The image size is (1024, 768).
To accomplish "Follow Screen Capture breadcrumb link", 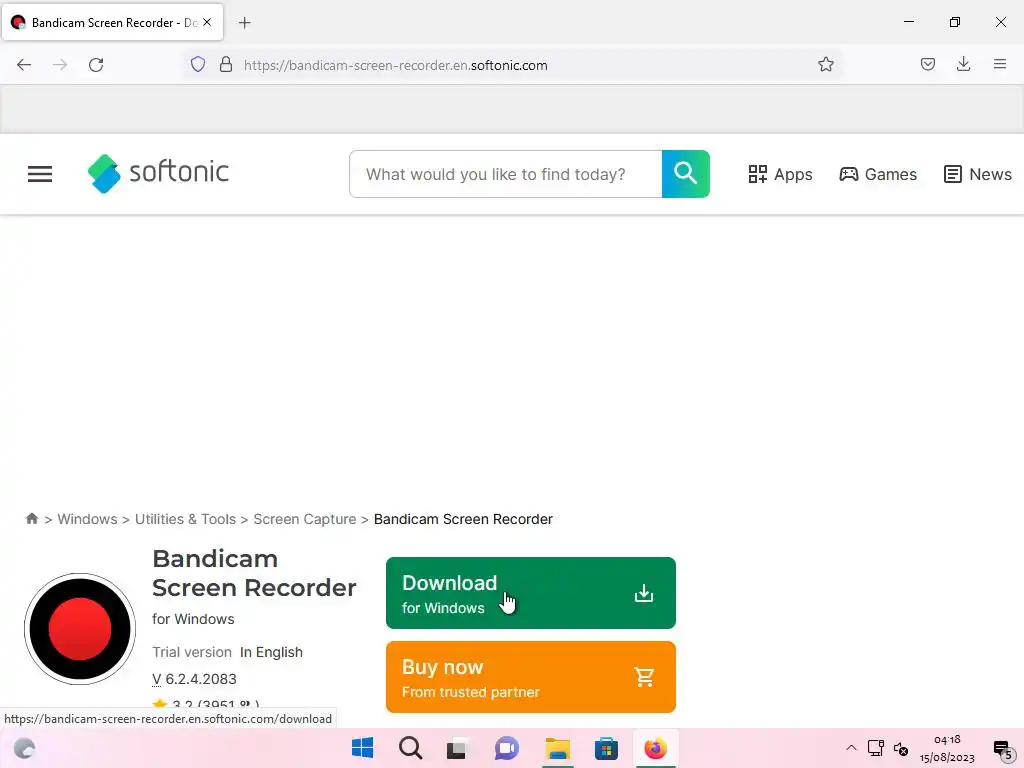I will [305, 519].
